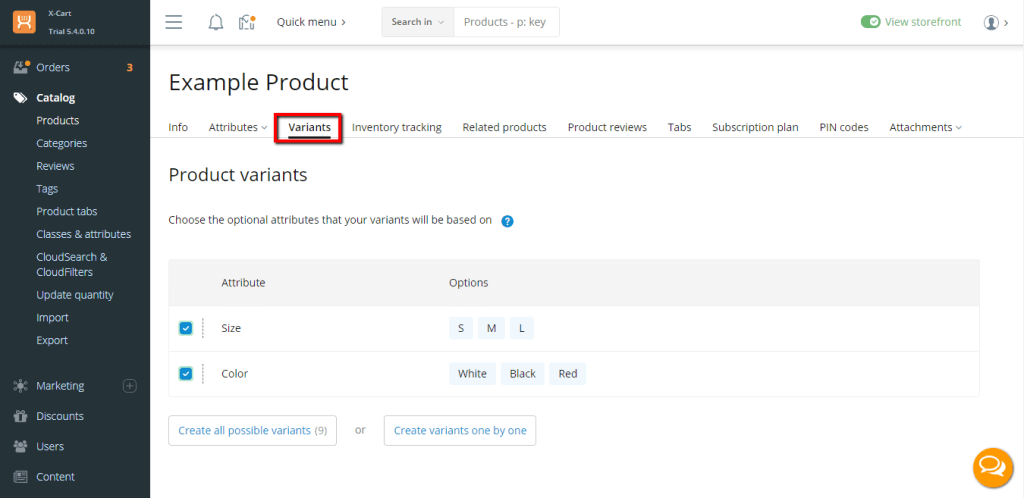Open Product tabs in the sidebar
The height and width of the screenshot is (498, 1024).
(x=67, y=212)
